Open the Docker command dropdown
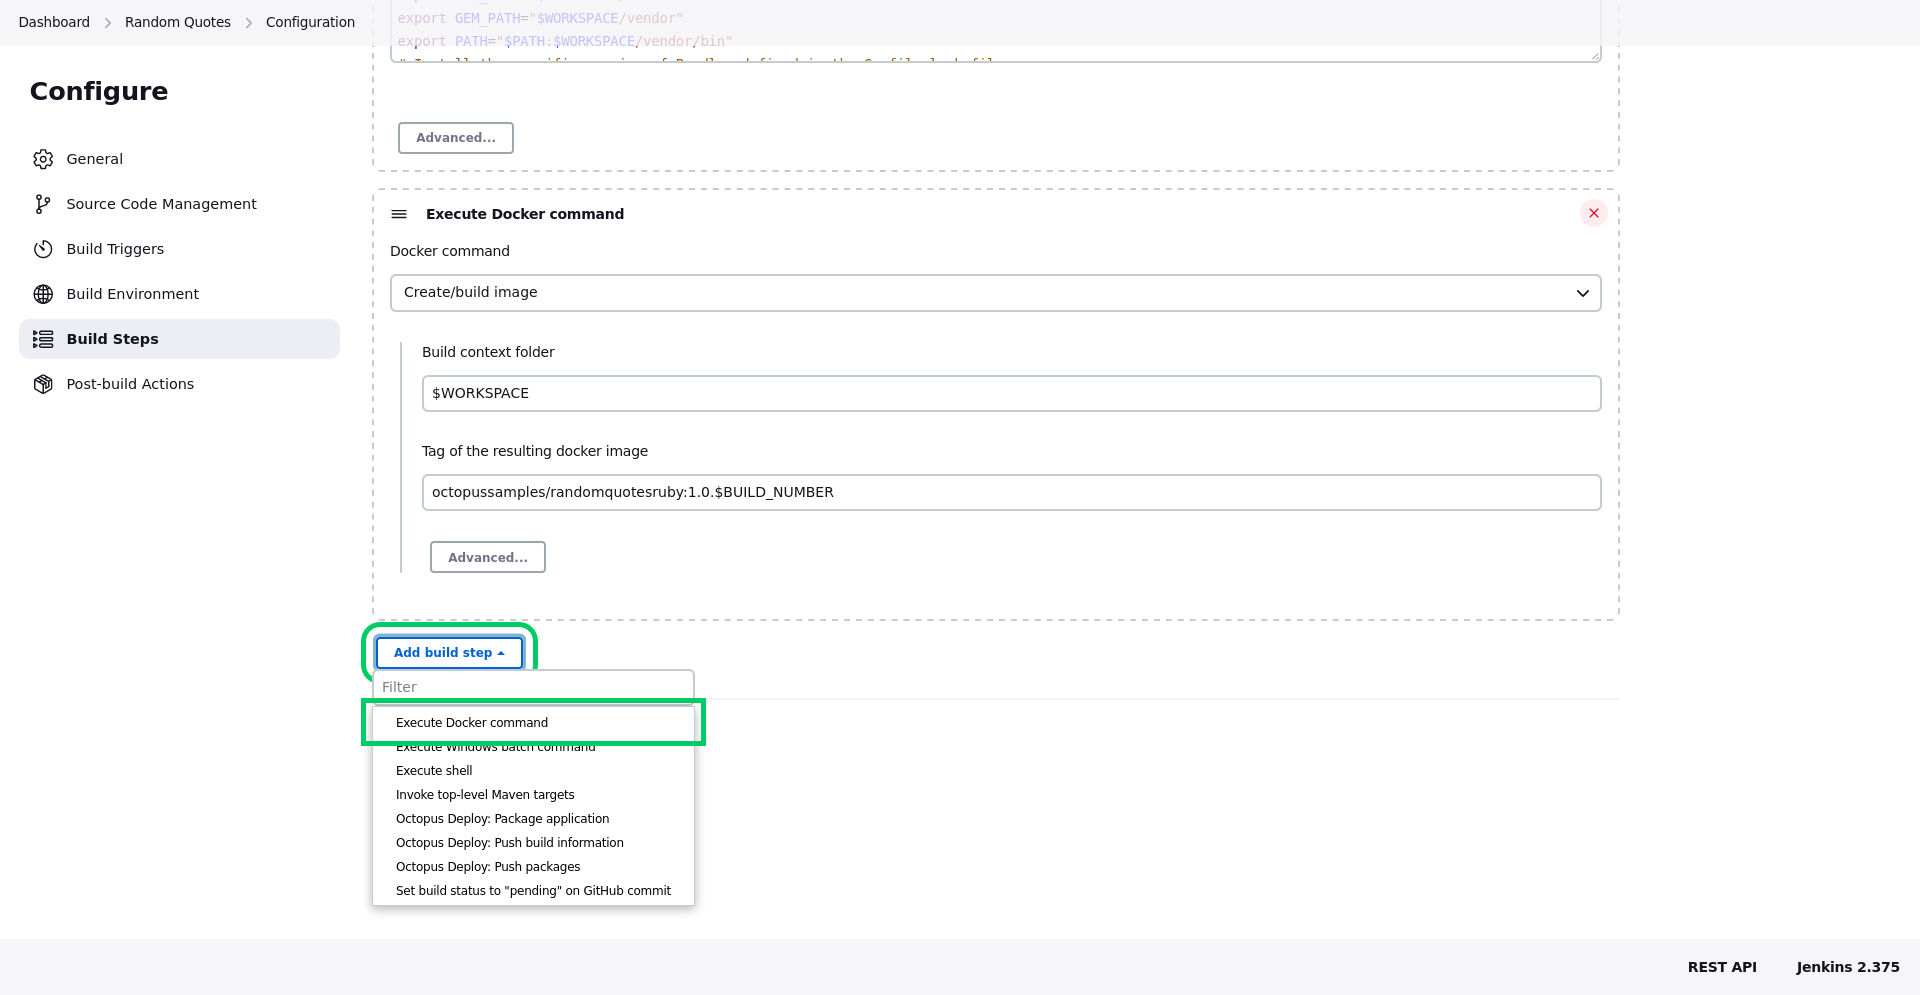Viewport: 1920px width, 995px height. point(995,293)
